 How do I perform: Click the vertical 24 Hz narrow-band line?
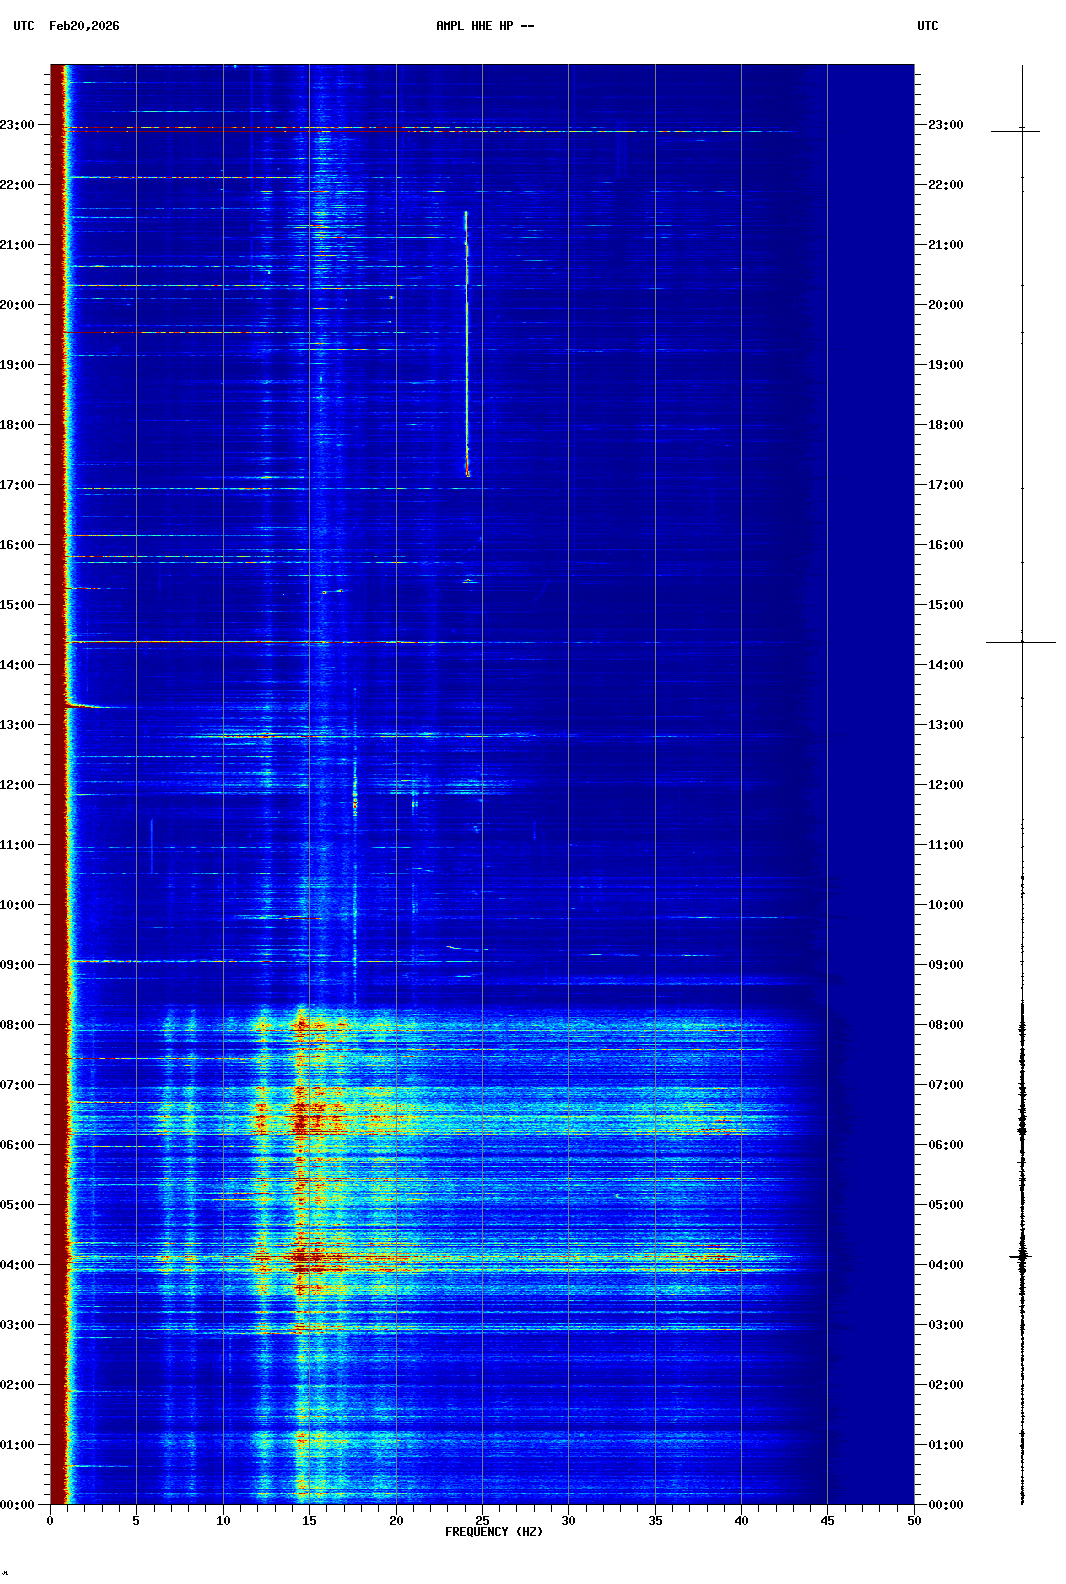point(466,340)
